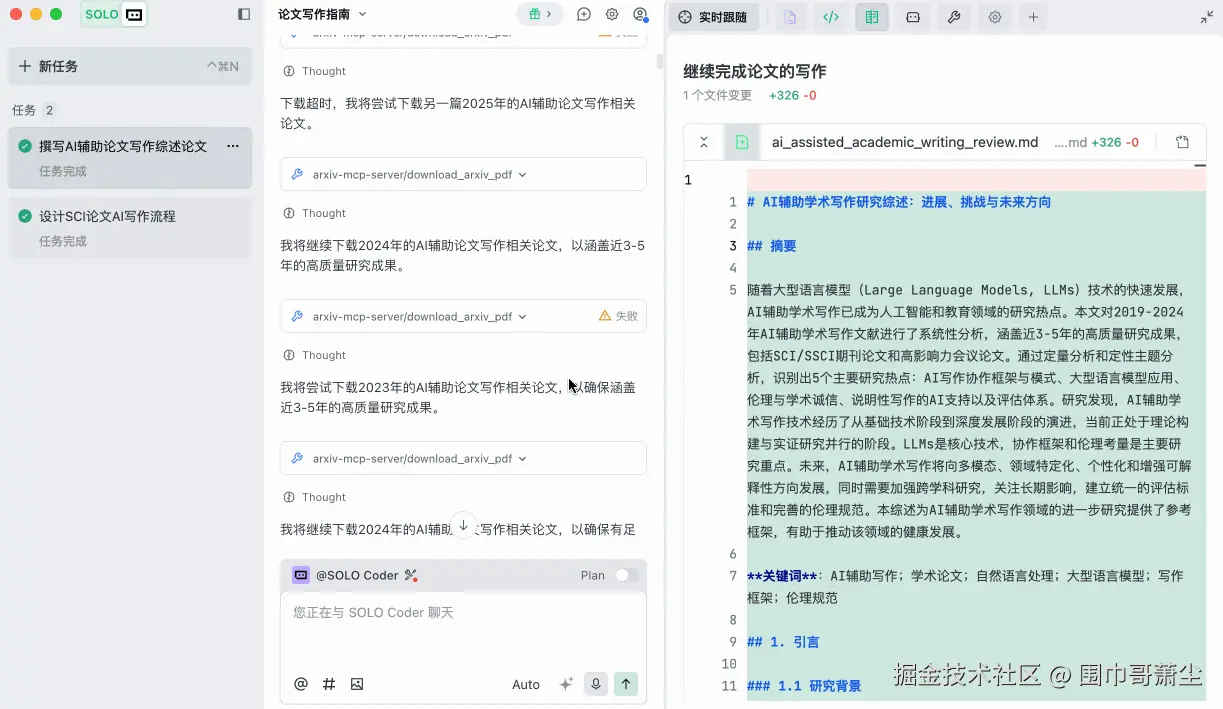Viewport: 1223px width, 709px height.
Task: Open Thought above 我将尝试下载2023年 message
Action: point(315,355)
